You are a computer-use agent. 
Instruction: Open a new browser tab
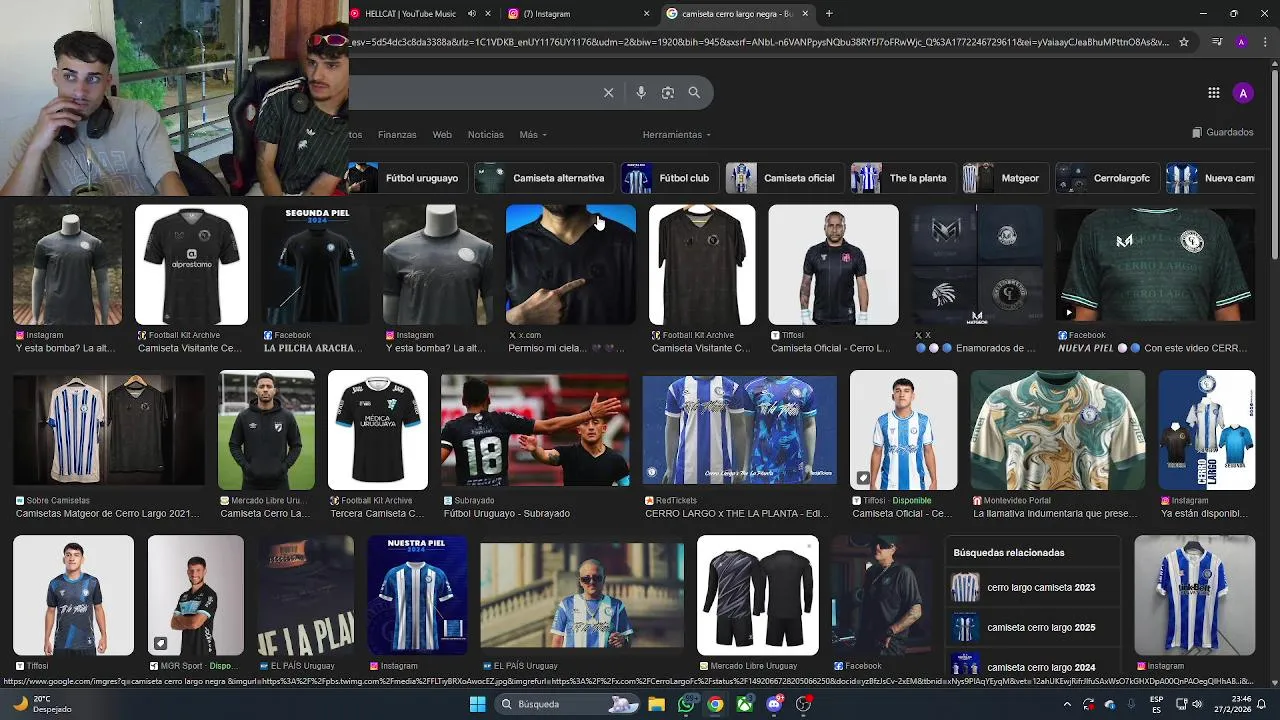pos(829,14)
